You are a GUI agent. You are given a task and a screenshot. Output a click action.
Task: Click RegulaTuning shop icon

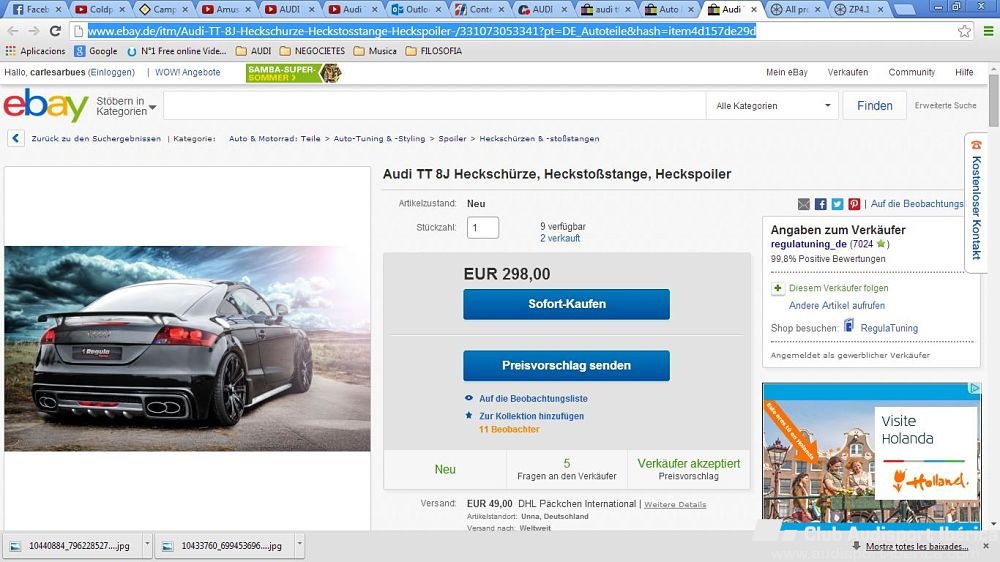[x=849, y=326]
